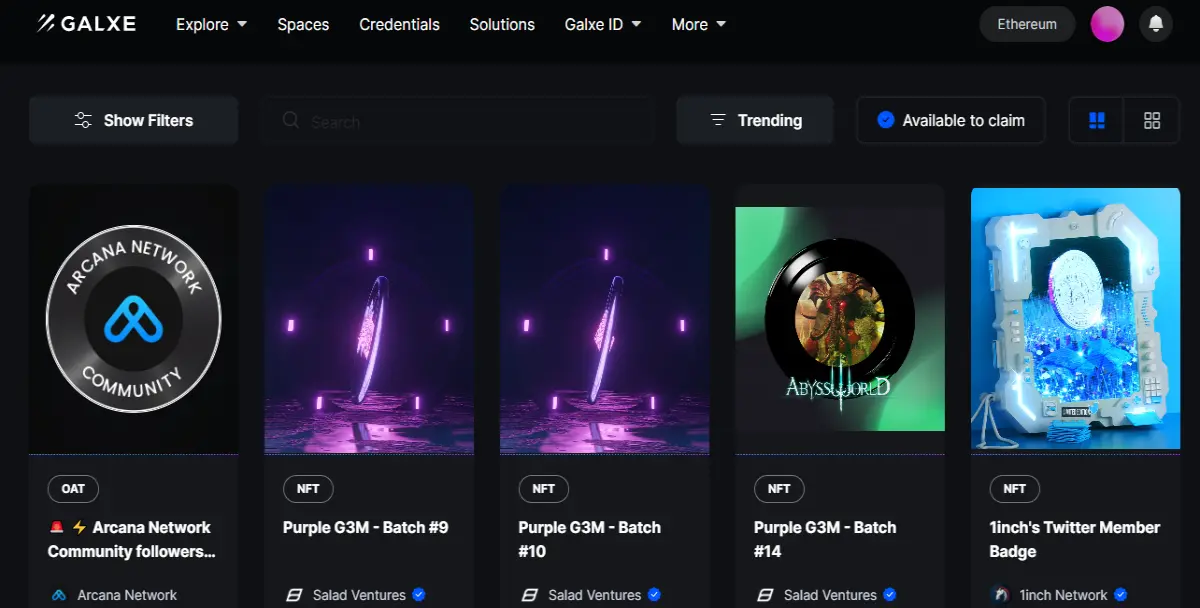Open the Purple G3M - Batch #10 title
The width and height of the screenshot is (1200, 608).
(x=590, y=539)
